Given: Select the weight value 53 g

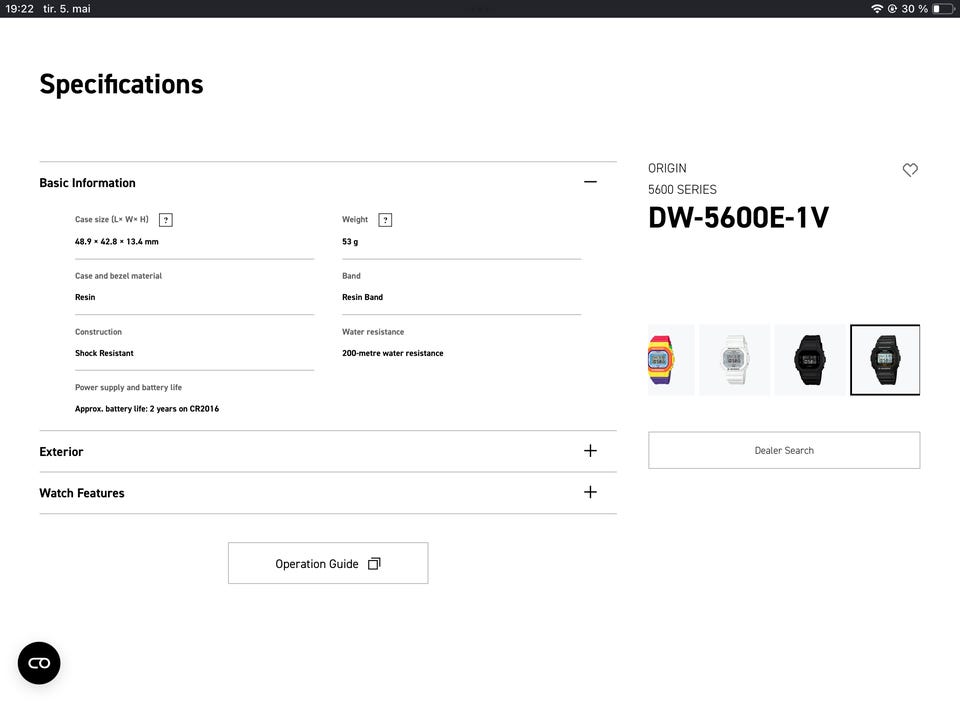Looking at the screenshot, I should (x=350, y=242).
